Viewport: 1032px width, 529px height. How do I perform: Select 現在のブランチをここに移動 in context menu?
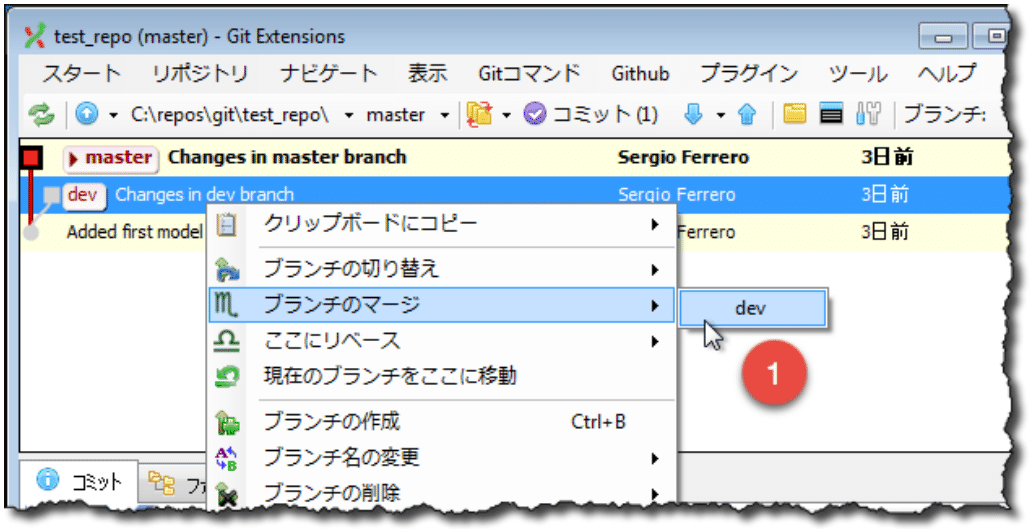(442, 376)
